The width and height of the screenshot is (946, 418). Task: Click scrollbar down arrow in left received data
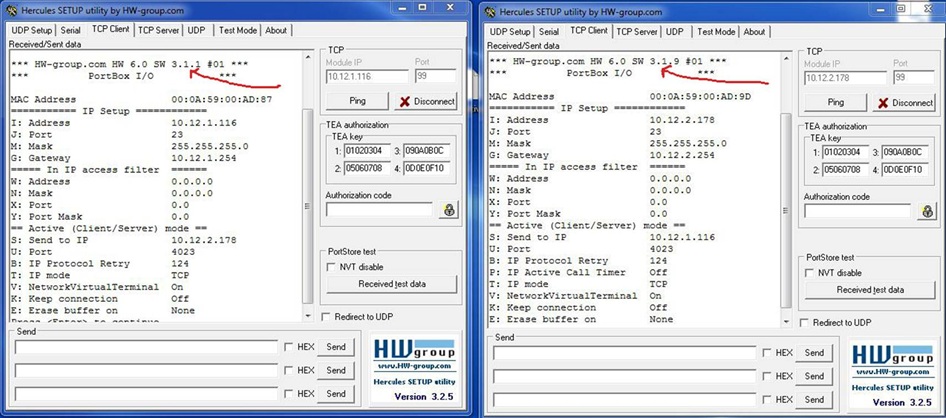pyautogui.click(x=308, y=316)
